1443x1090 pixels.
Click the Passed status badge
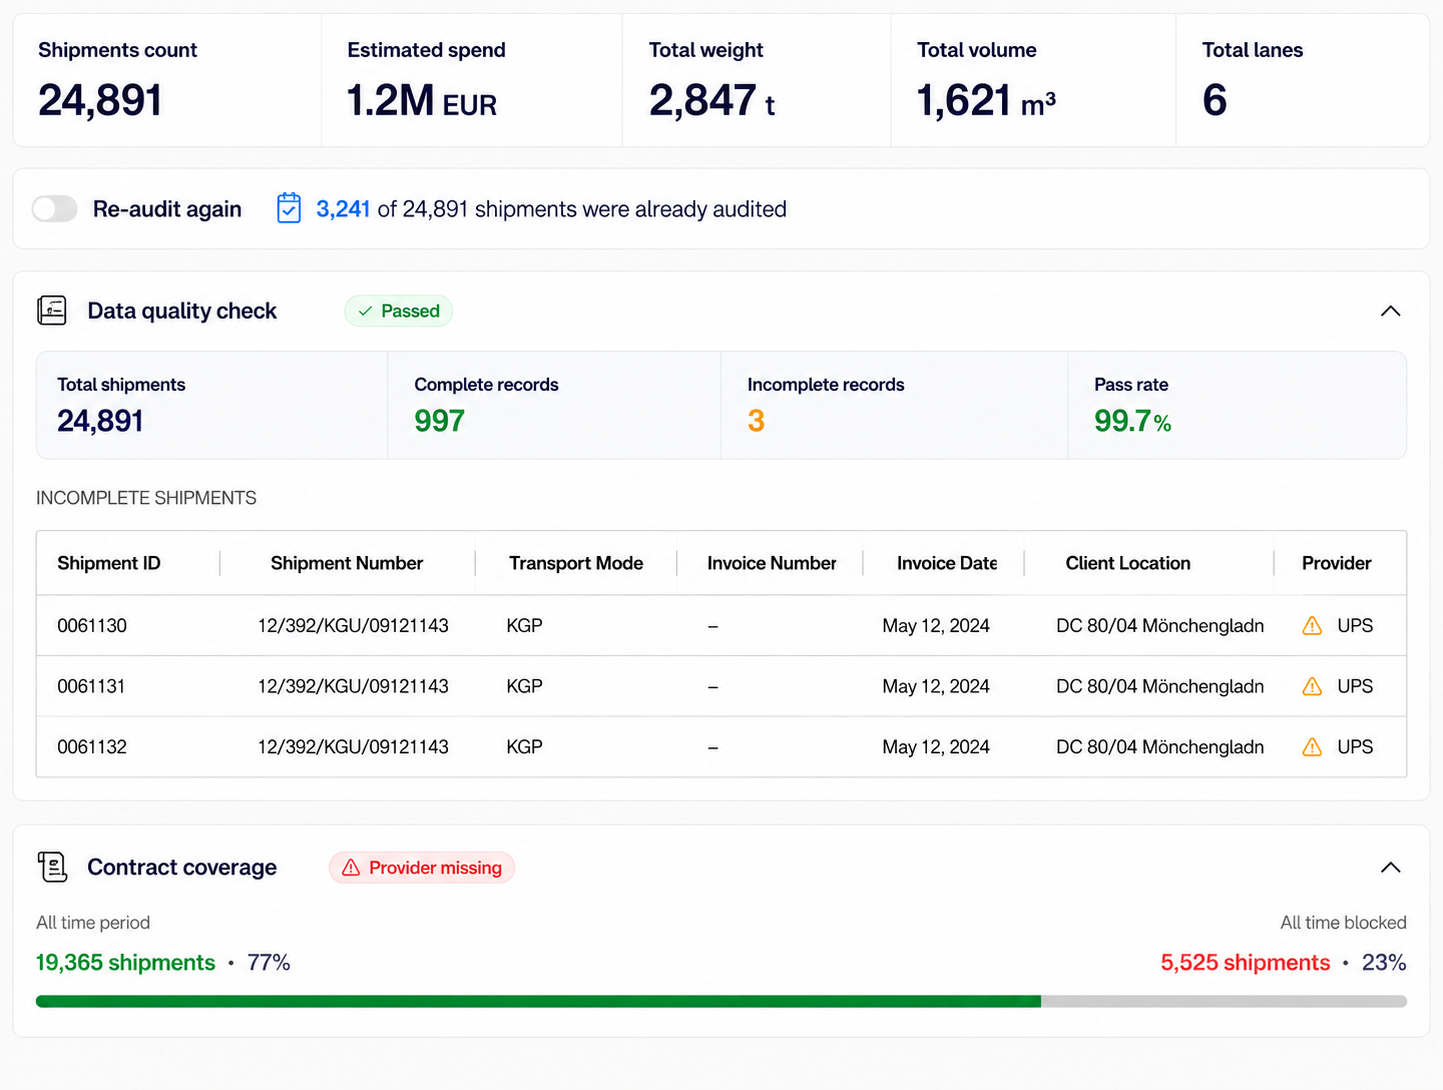tap(399, 311)
